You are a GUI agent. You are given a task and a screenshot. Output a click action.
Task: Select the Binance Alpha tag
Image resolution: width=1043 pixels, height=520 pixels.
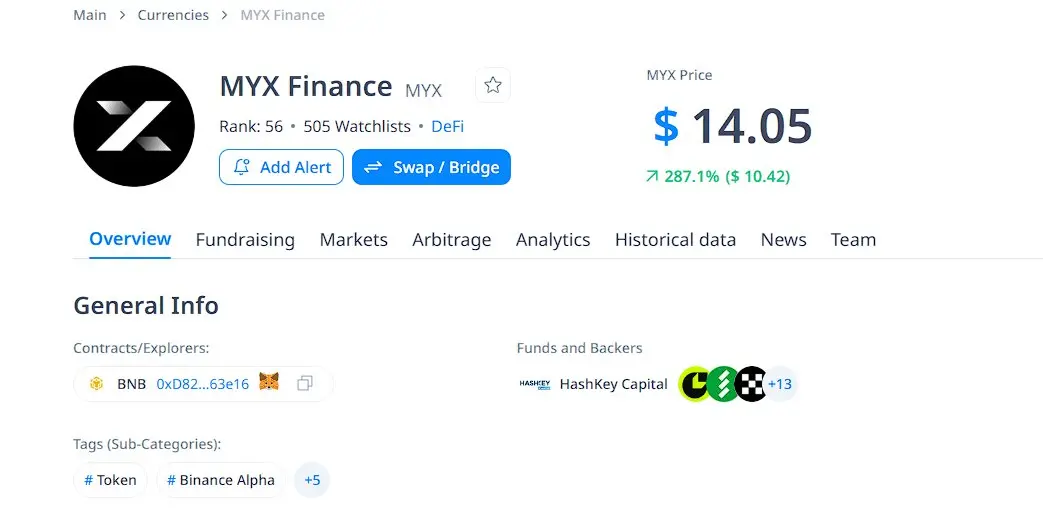click(x=221, y=480)
